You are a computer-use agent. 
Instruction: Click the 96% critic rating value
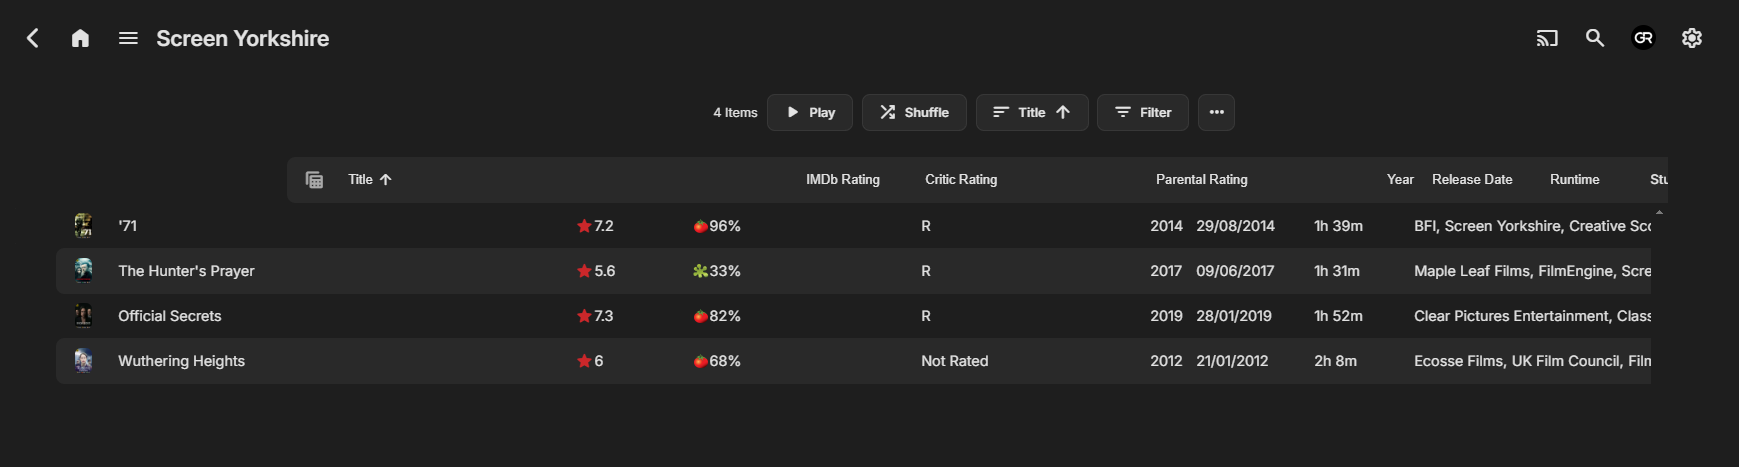725,226
